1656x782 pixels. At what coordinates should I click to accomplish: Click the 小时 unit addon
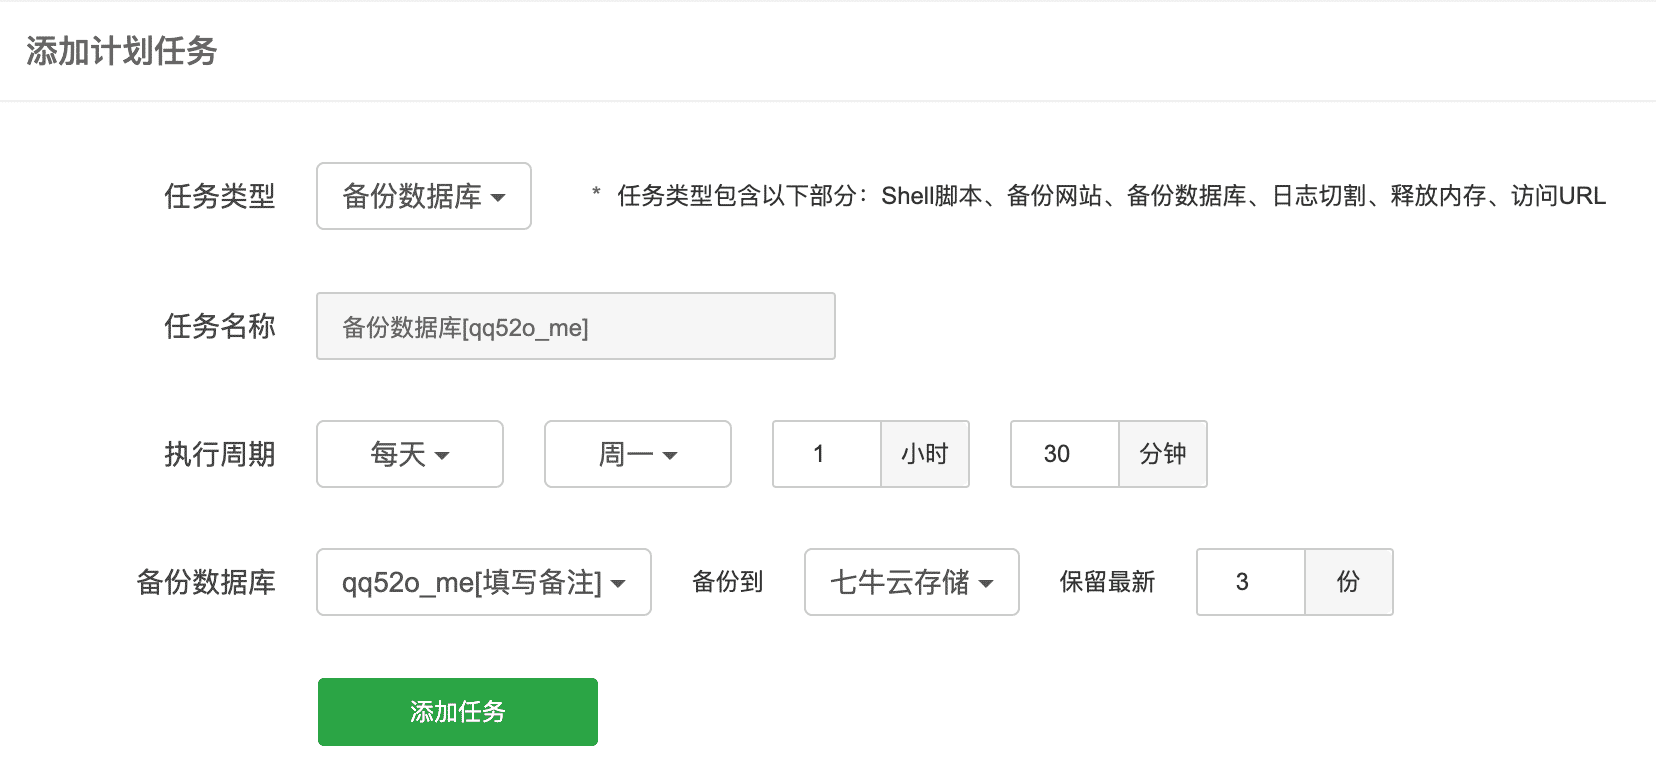[x=925, y=454]
